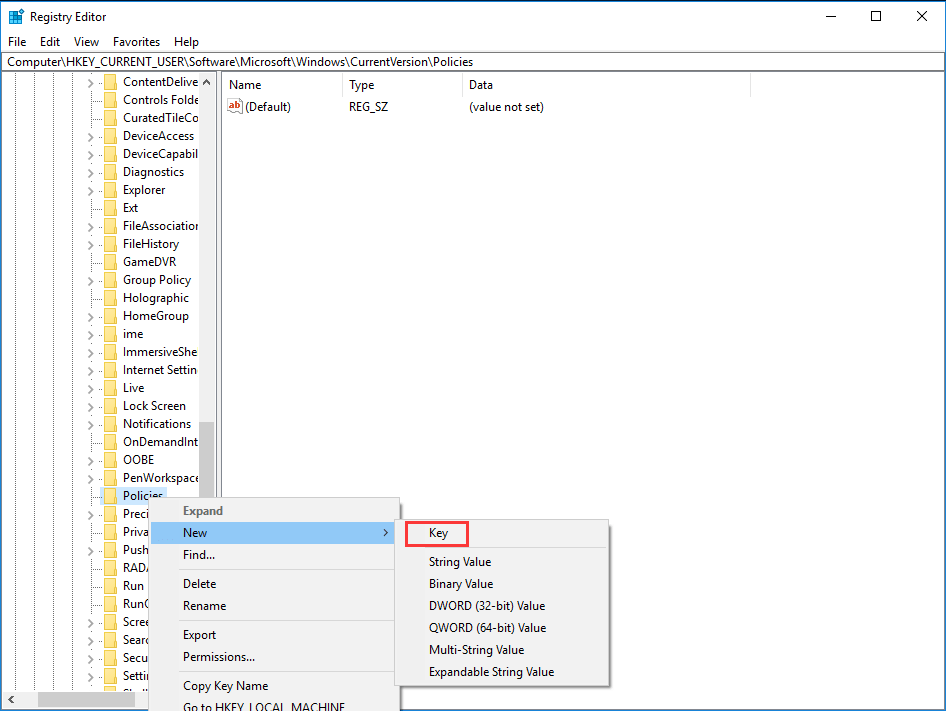Expand the Notifications key chevron
Image resolution: width=946 pixels, height=711 pixels.
[90, 425]
